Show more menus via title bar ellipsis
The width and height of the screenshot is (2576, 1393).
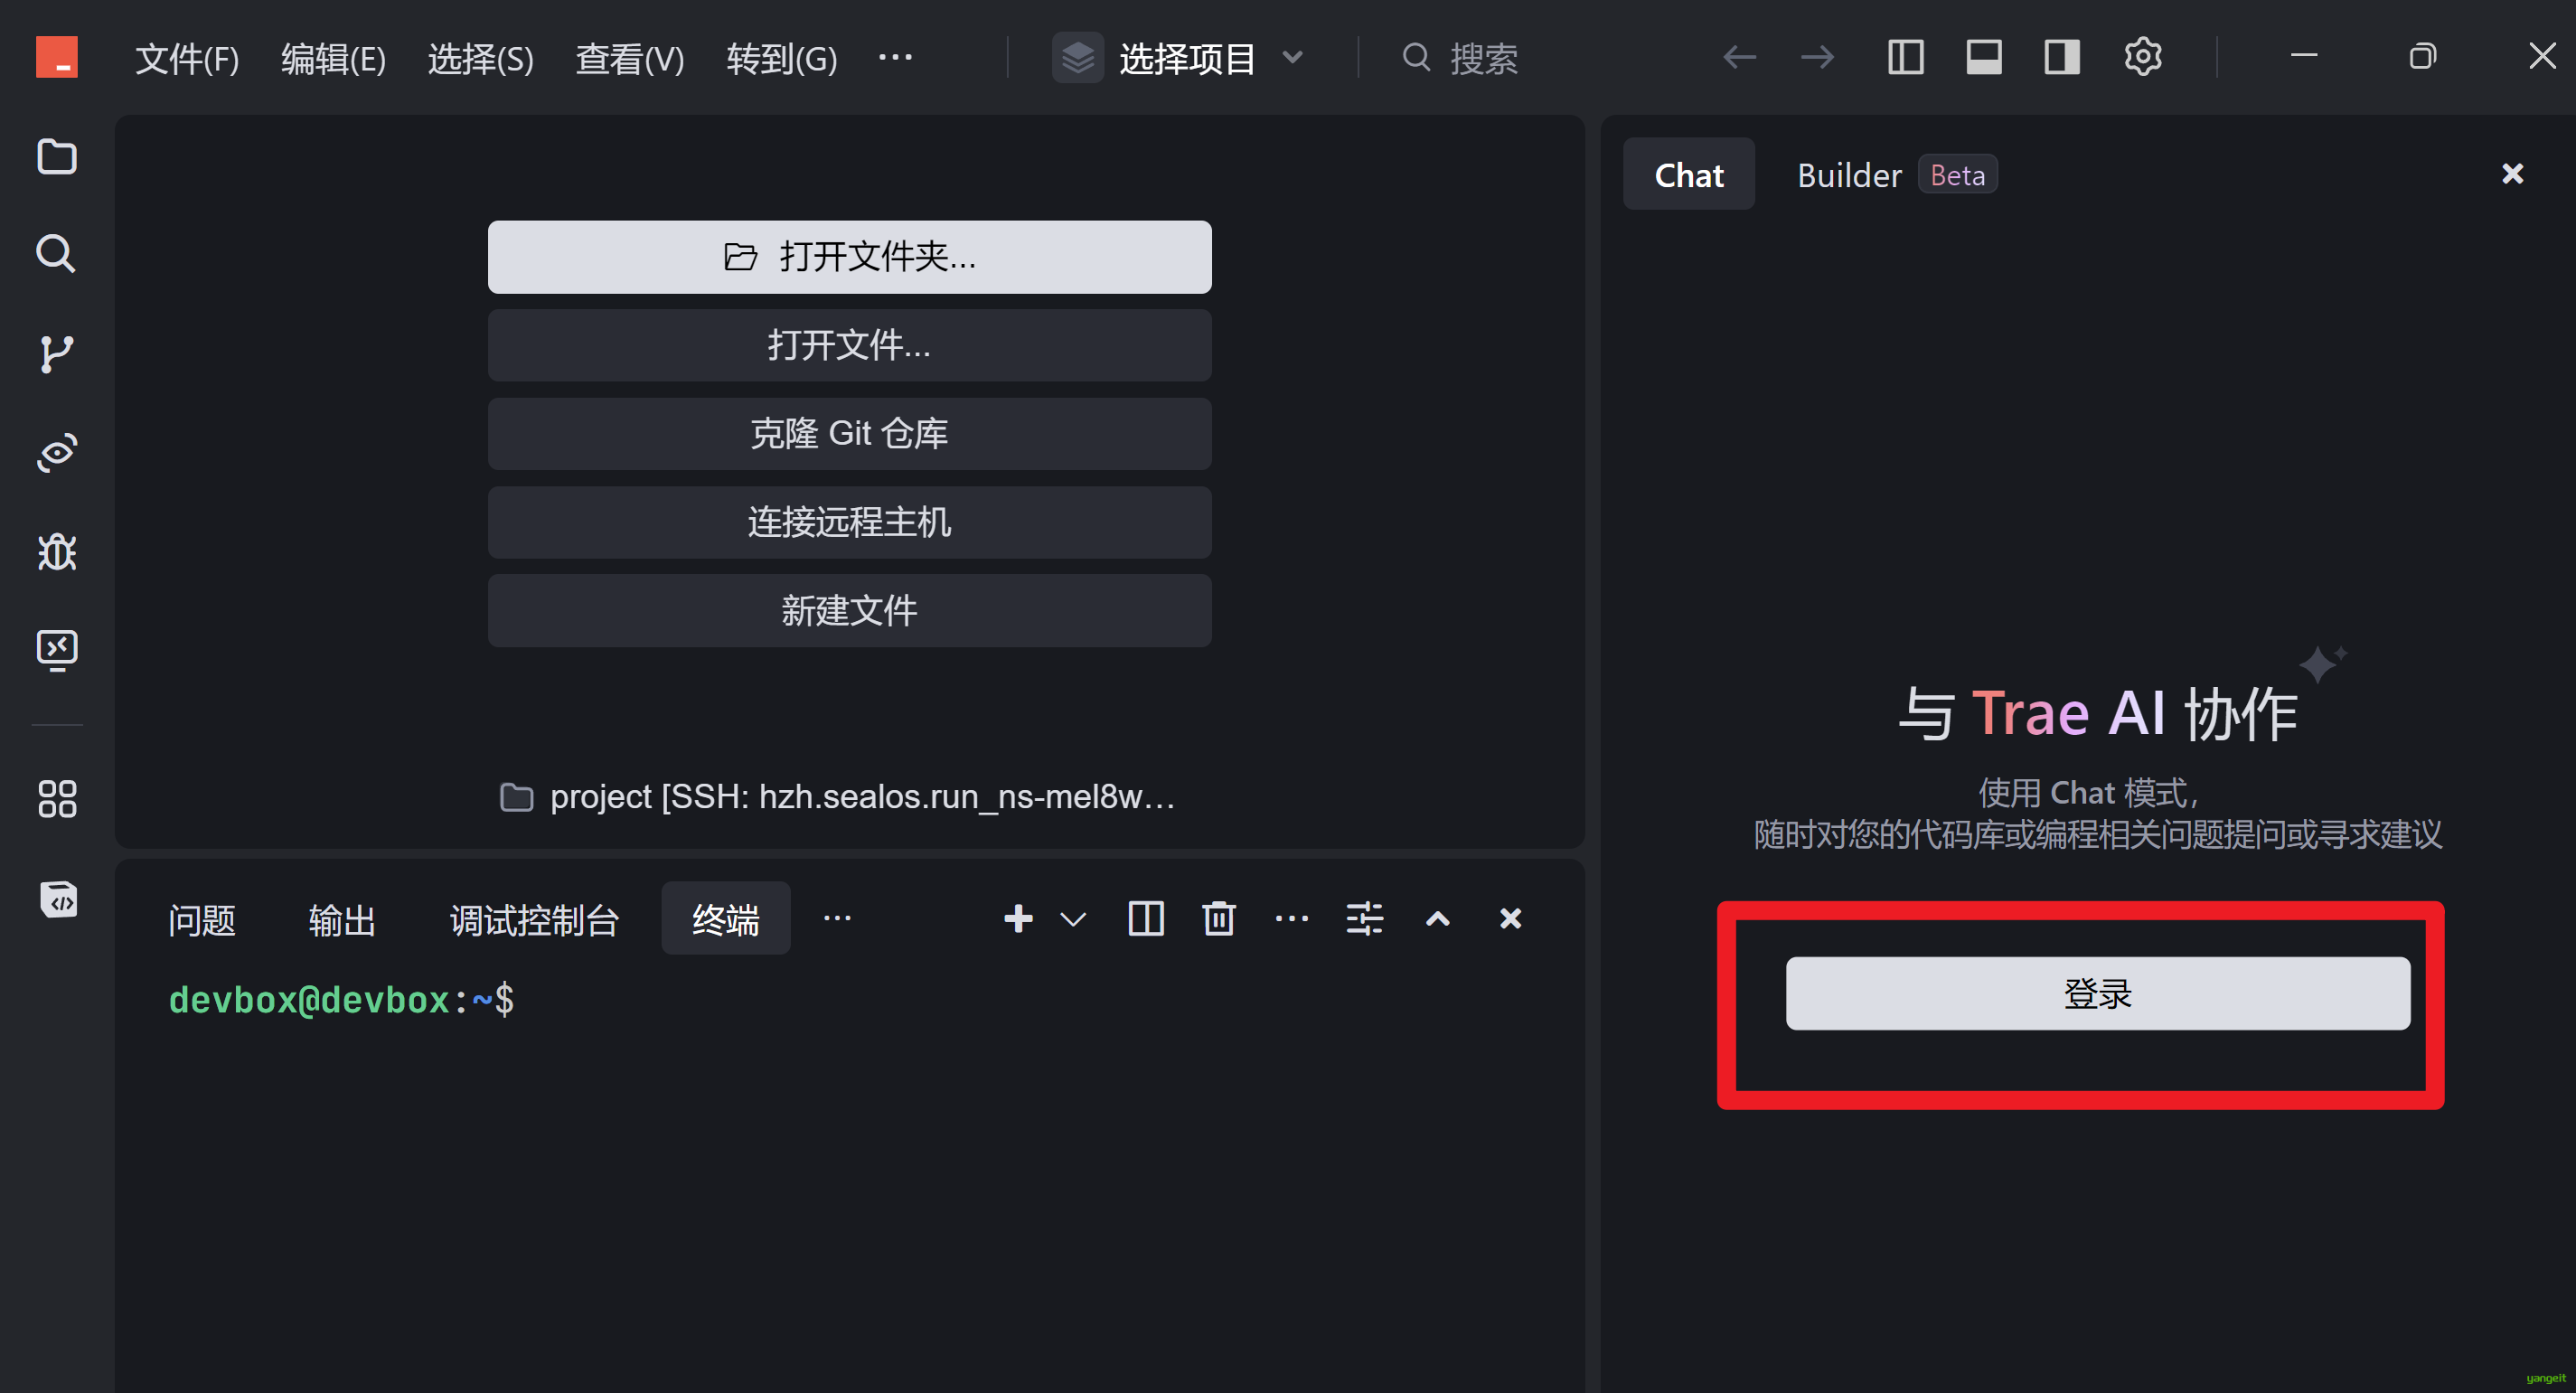pos(894,57)
